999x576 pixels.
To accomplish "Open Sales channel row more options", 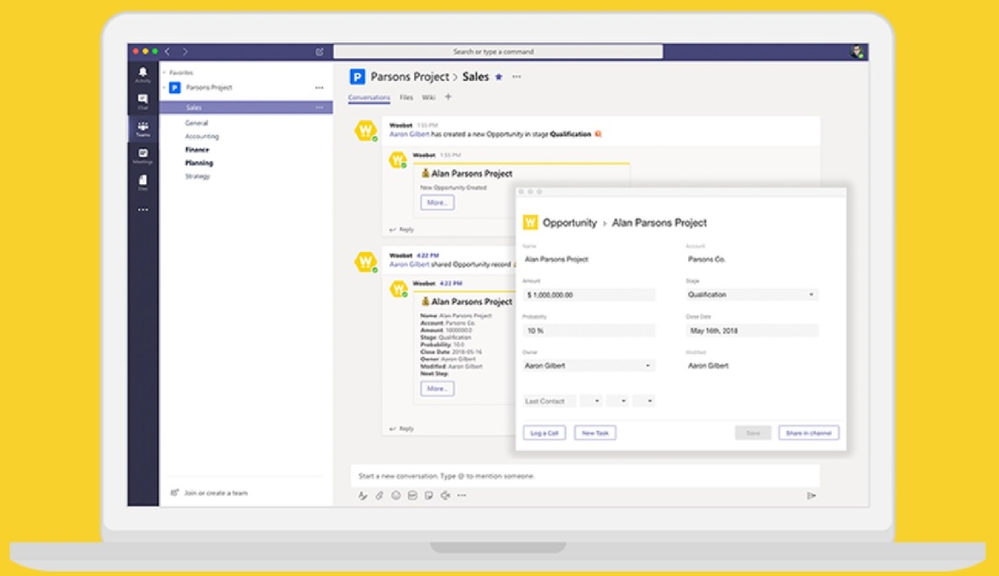I will pos(319,108).
